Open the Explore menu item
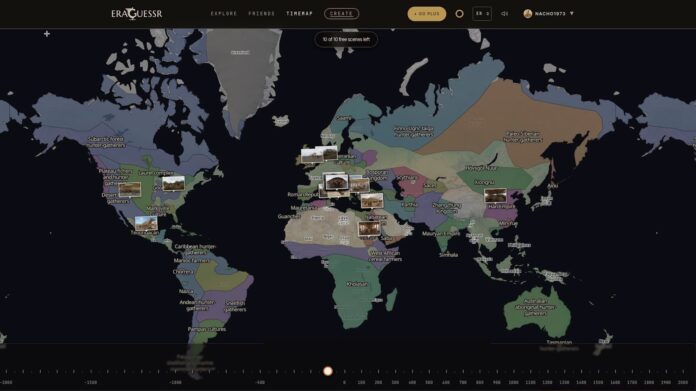The image size is (696, 391). pos(224,14)
